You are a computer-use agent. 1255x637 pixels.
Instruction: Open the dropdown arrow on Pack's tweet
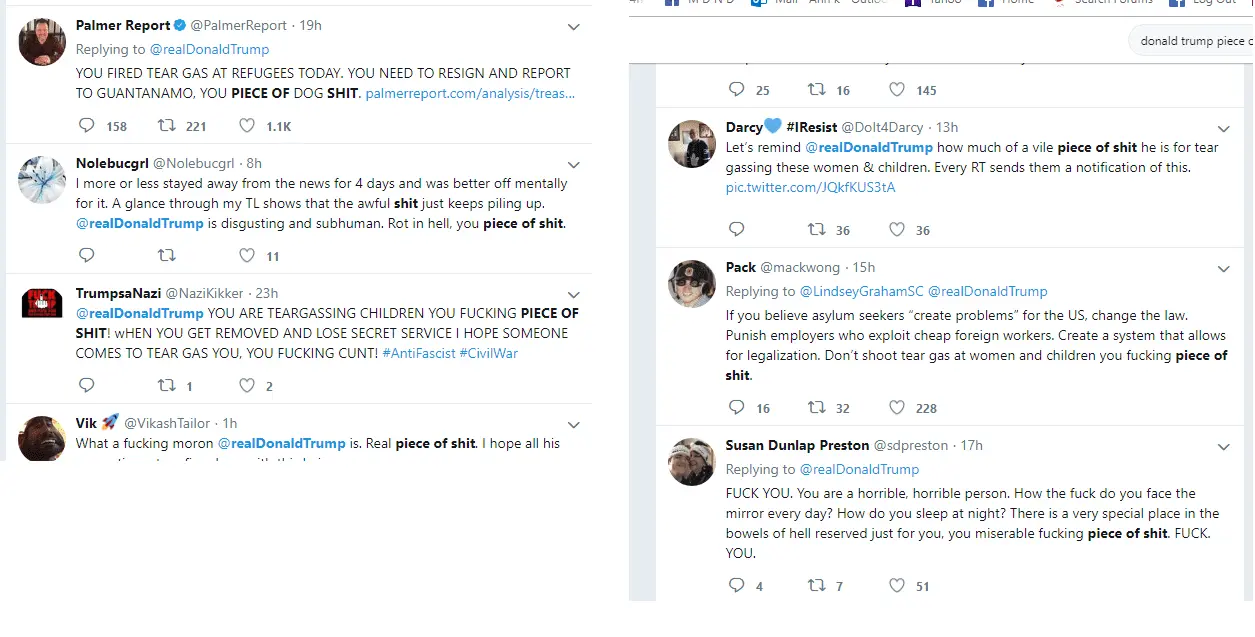(x=1223, y=269)
